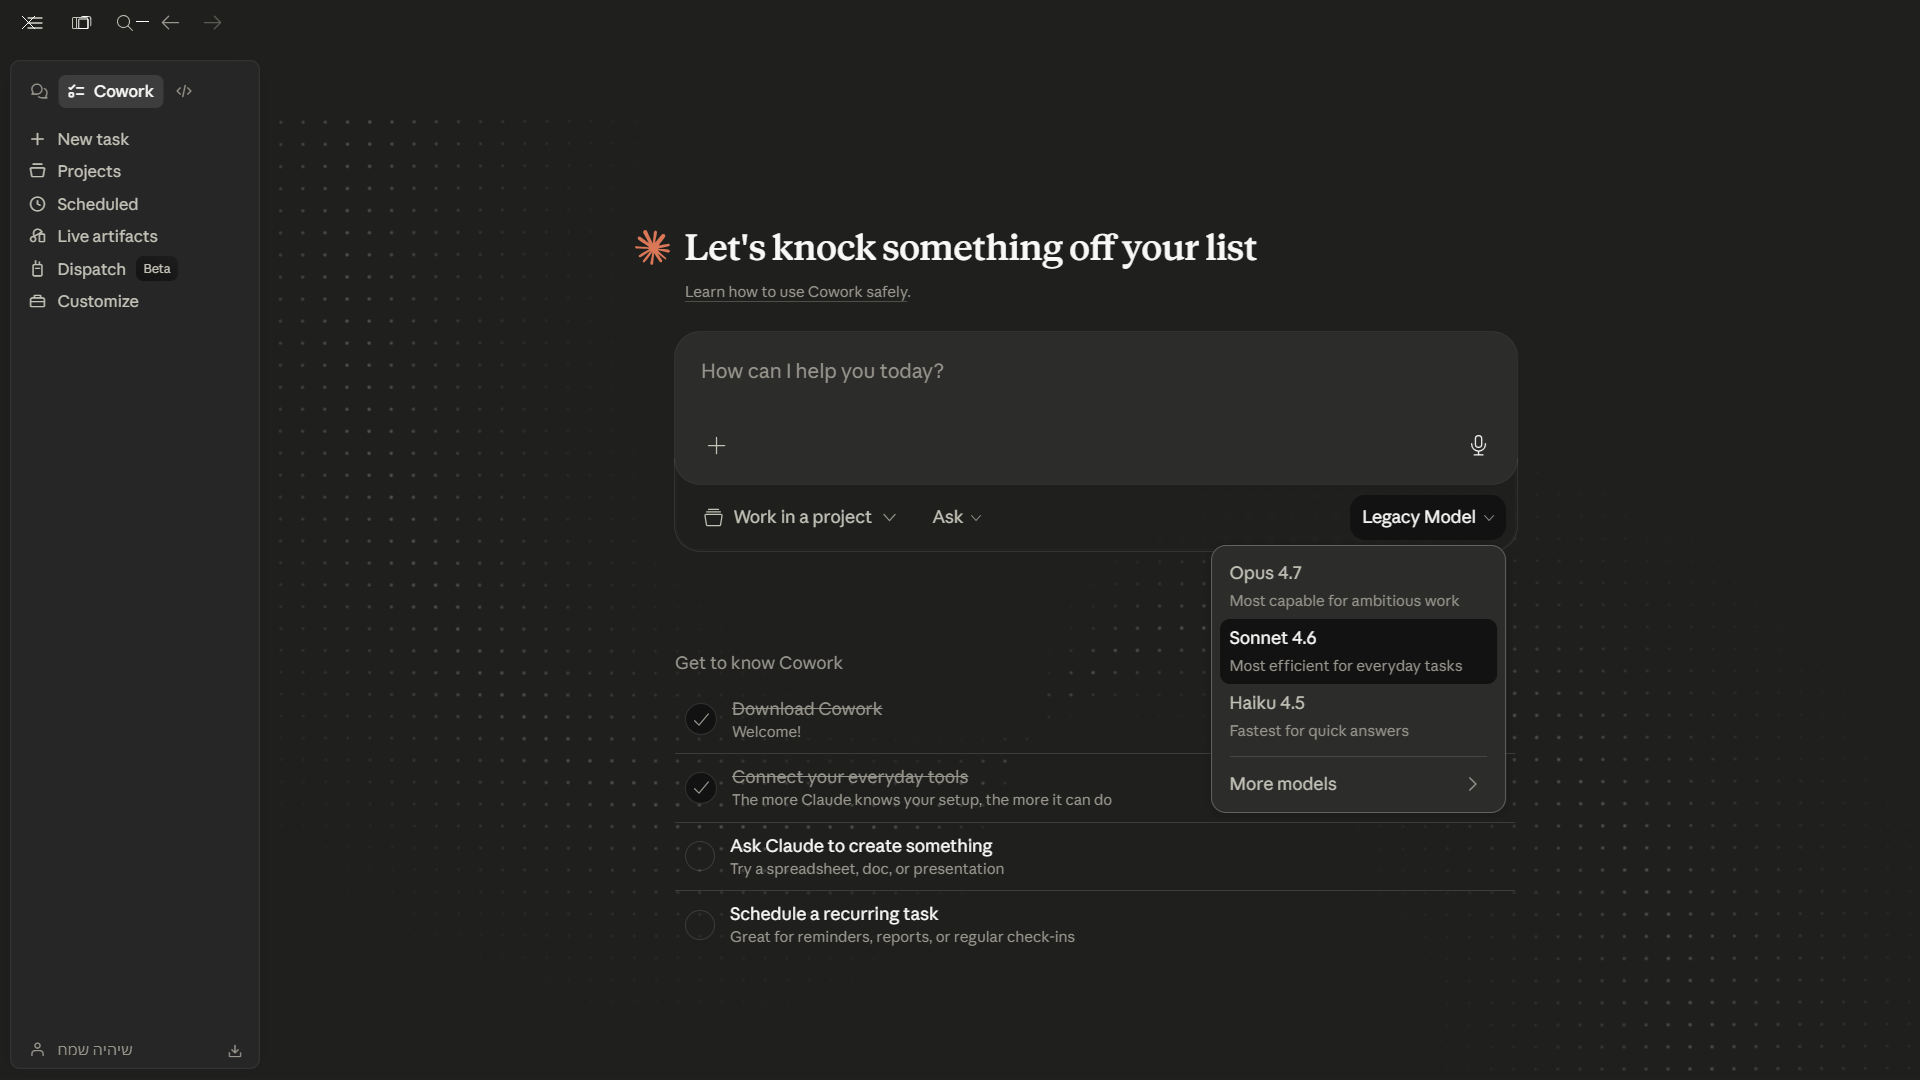Toggle the 'Download Cowork' completed checkmark
The width and height of the screenshot is (1920, 1080).
coord(700,719)
